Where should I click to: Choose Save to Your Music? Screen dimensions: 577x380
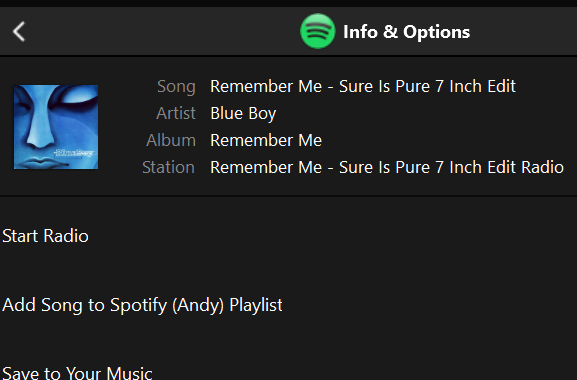(77, 372)
